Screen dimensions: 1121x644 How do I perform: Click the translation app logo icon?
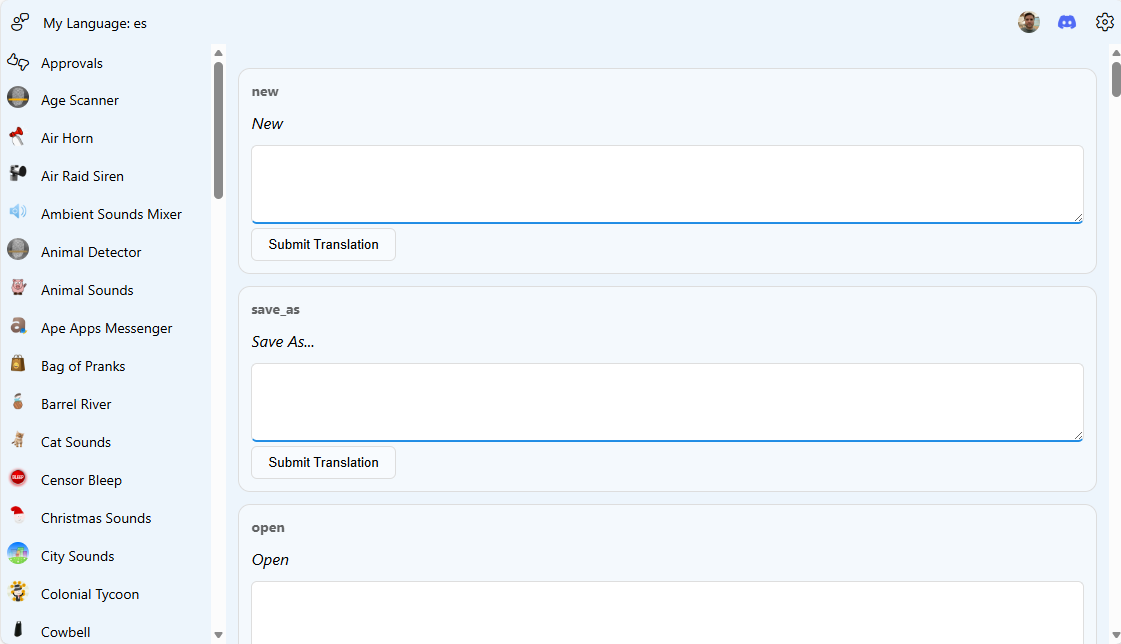click(x=20, y=22)
